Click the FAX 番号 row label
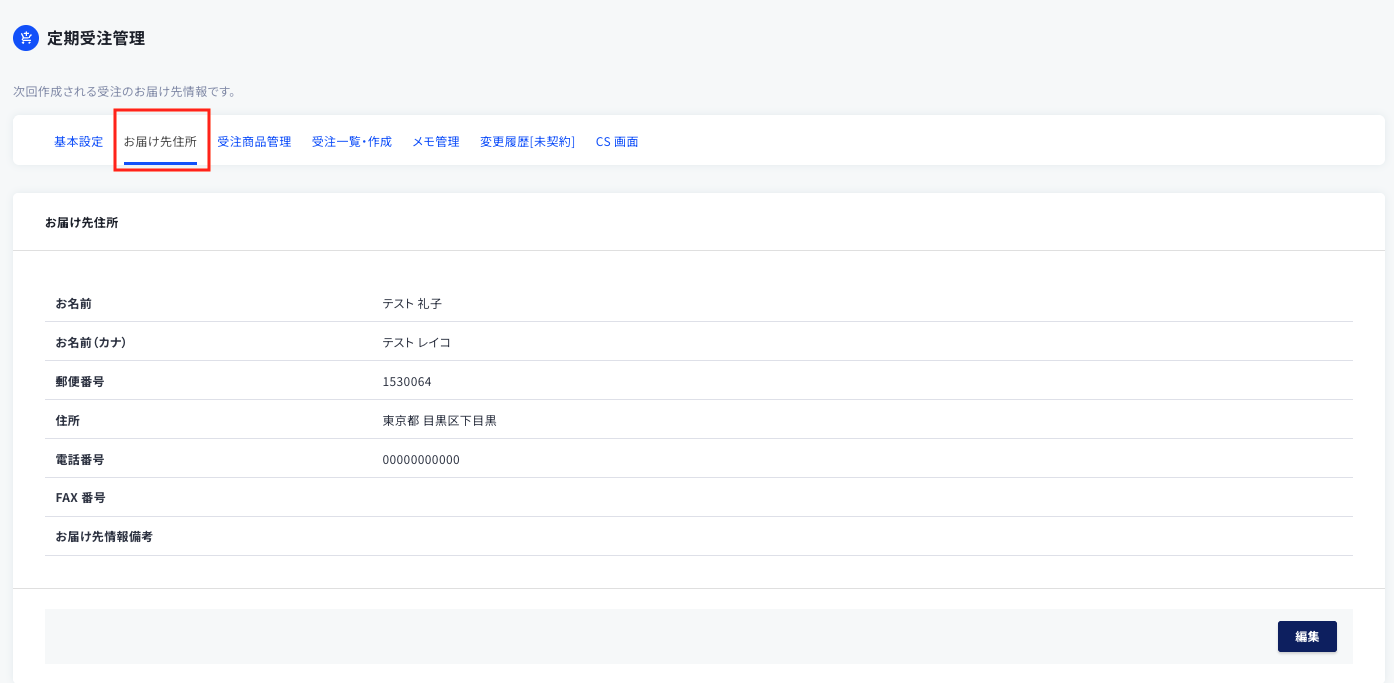1394x683 pixels. [x=81, y=498]
